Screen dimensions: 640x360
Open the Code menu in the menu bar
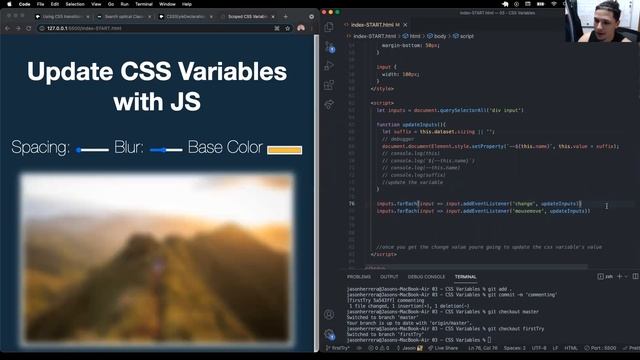(x=24, y=4)
